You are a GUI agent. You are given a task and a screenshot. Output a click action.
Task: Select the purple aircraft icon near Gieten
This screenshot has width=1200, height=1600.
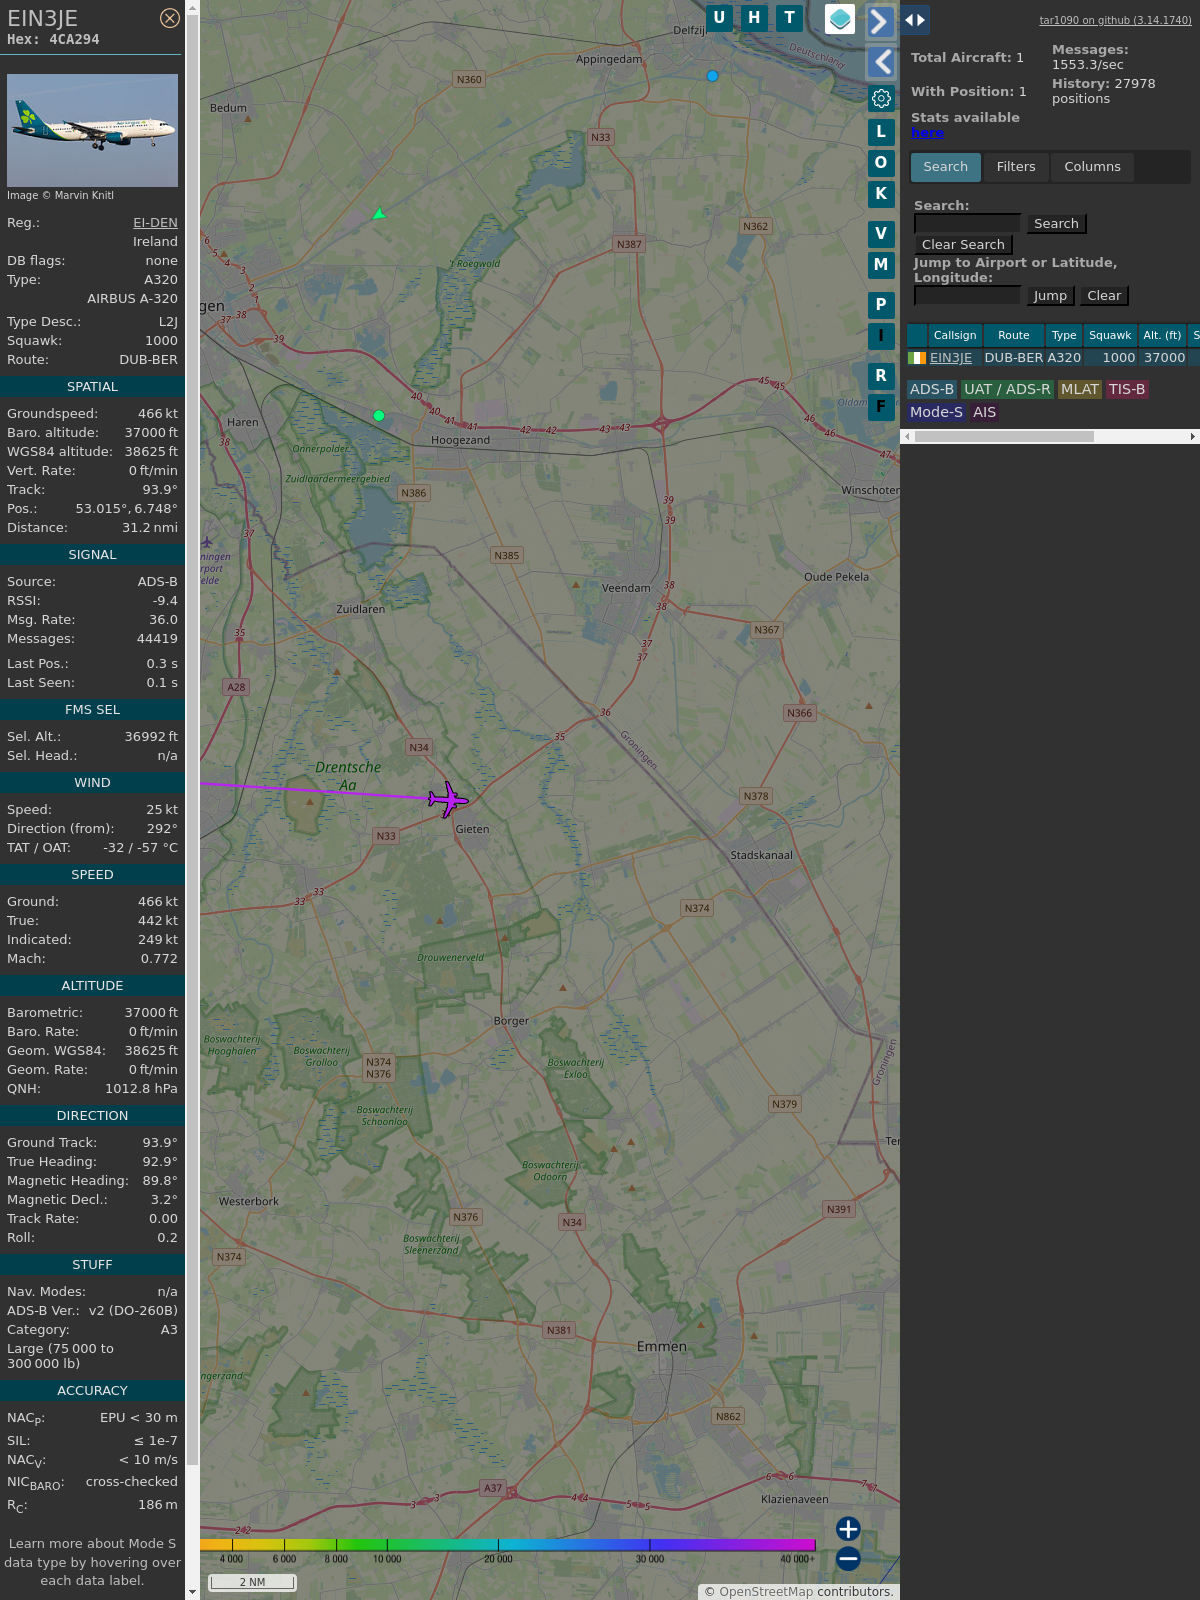click(448, 800)
